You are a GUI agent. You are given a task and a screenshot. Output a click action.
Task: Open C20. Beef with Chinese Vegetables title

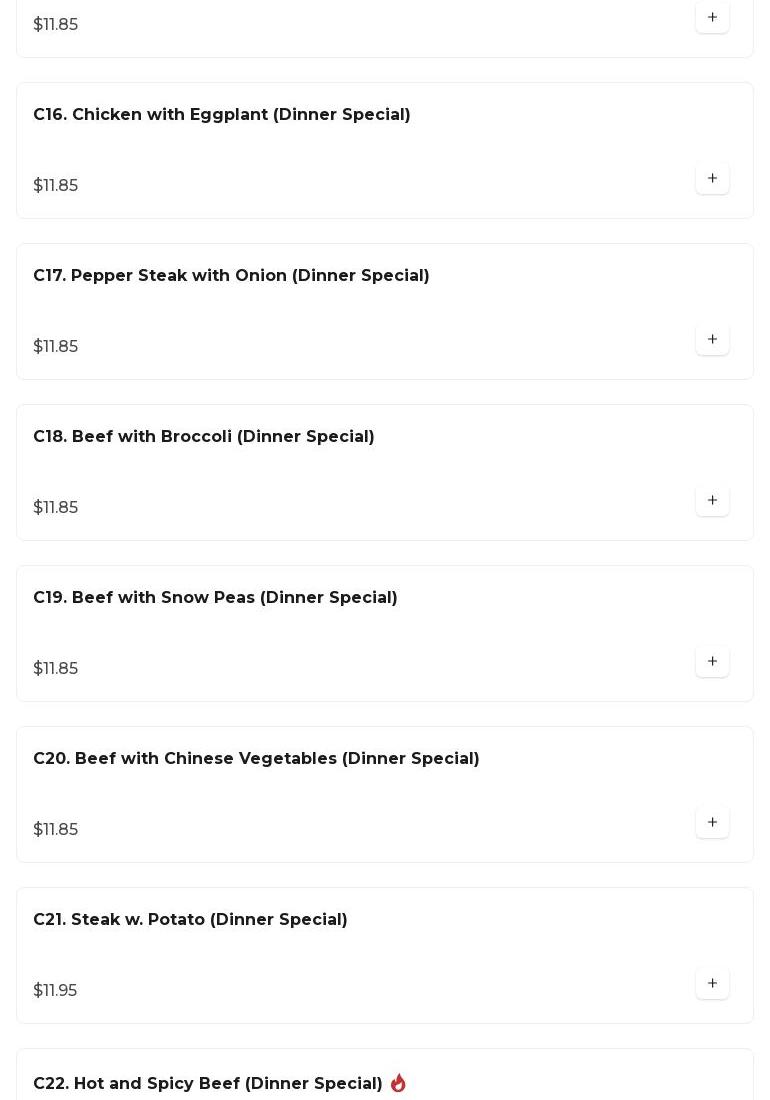click(x=256, y=759)
